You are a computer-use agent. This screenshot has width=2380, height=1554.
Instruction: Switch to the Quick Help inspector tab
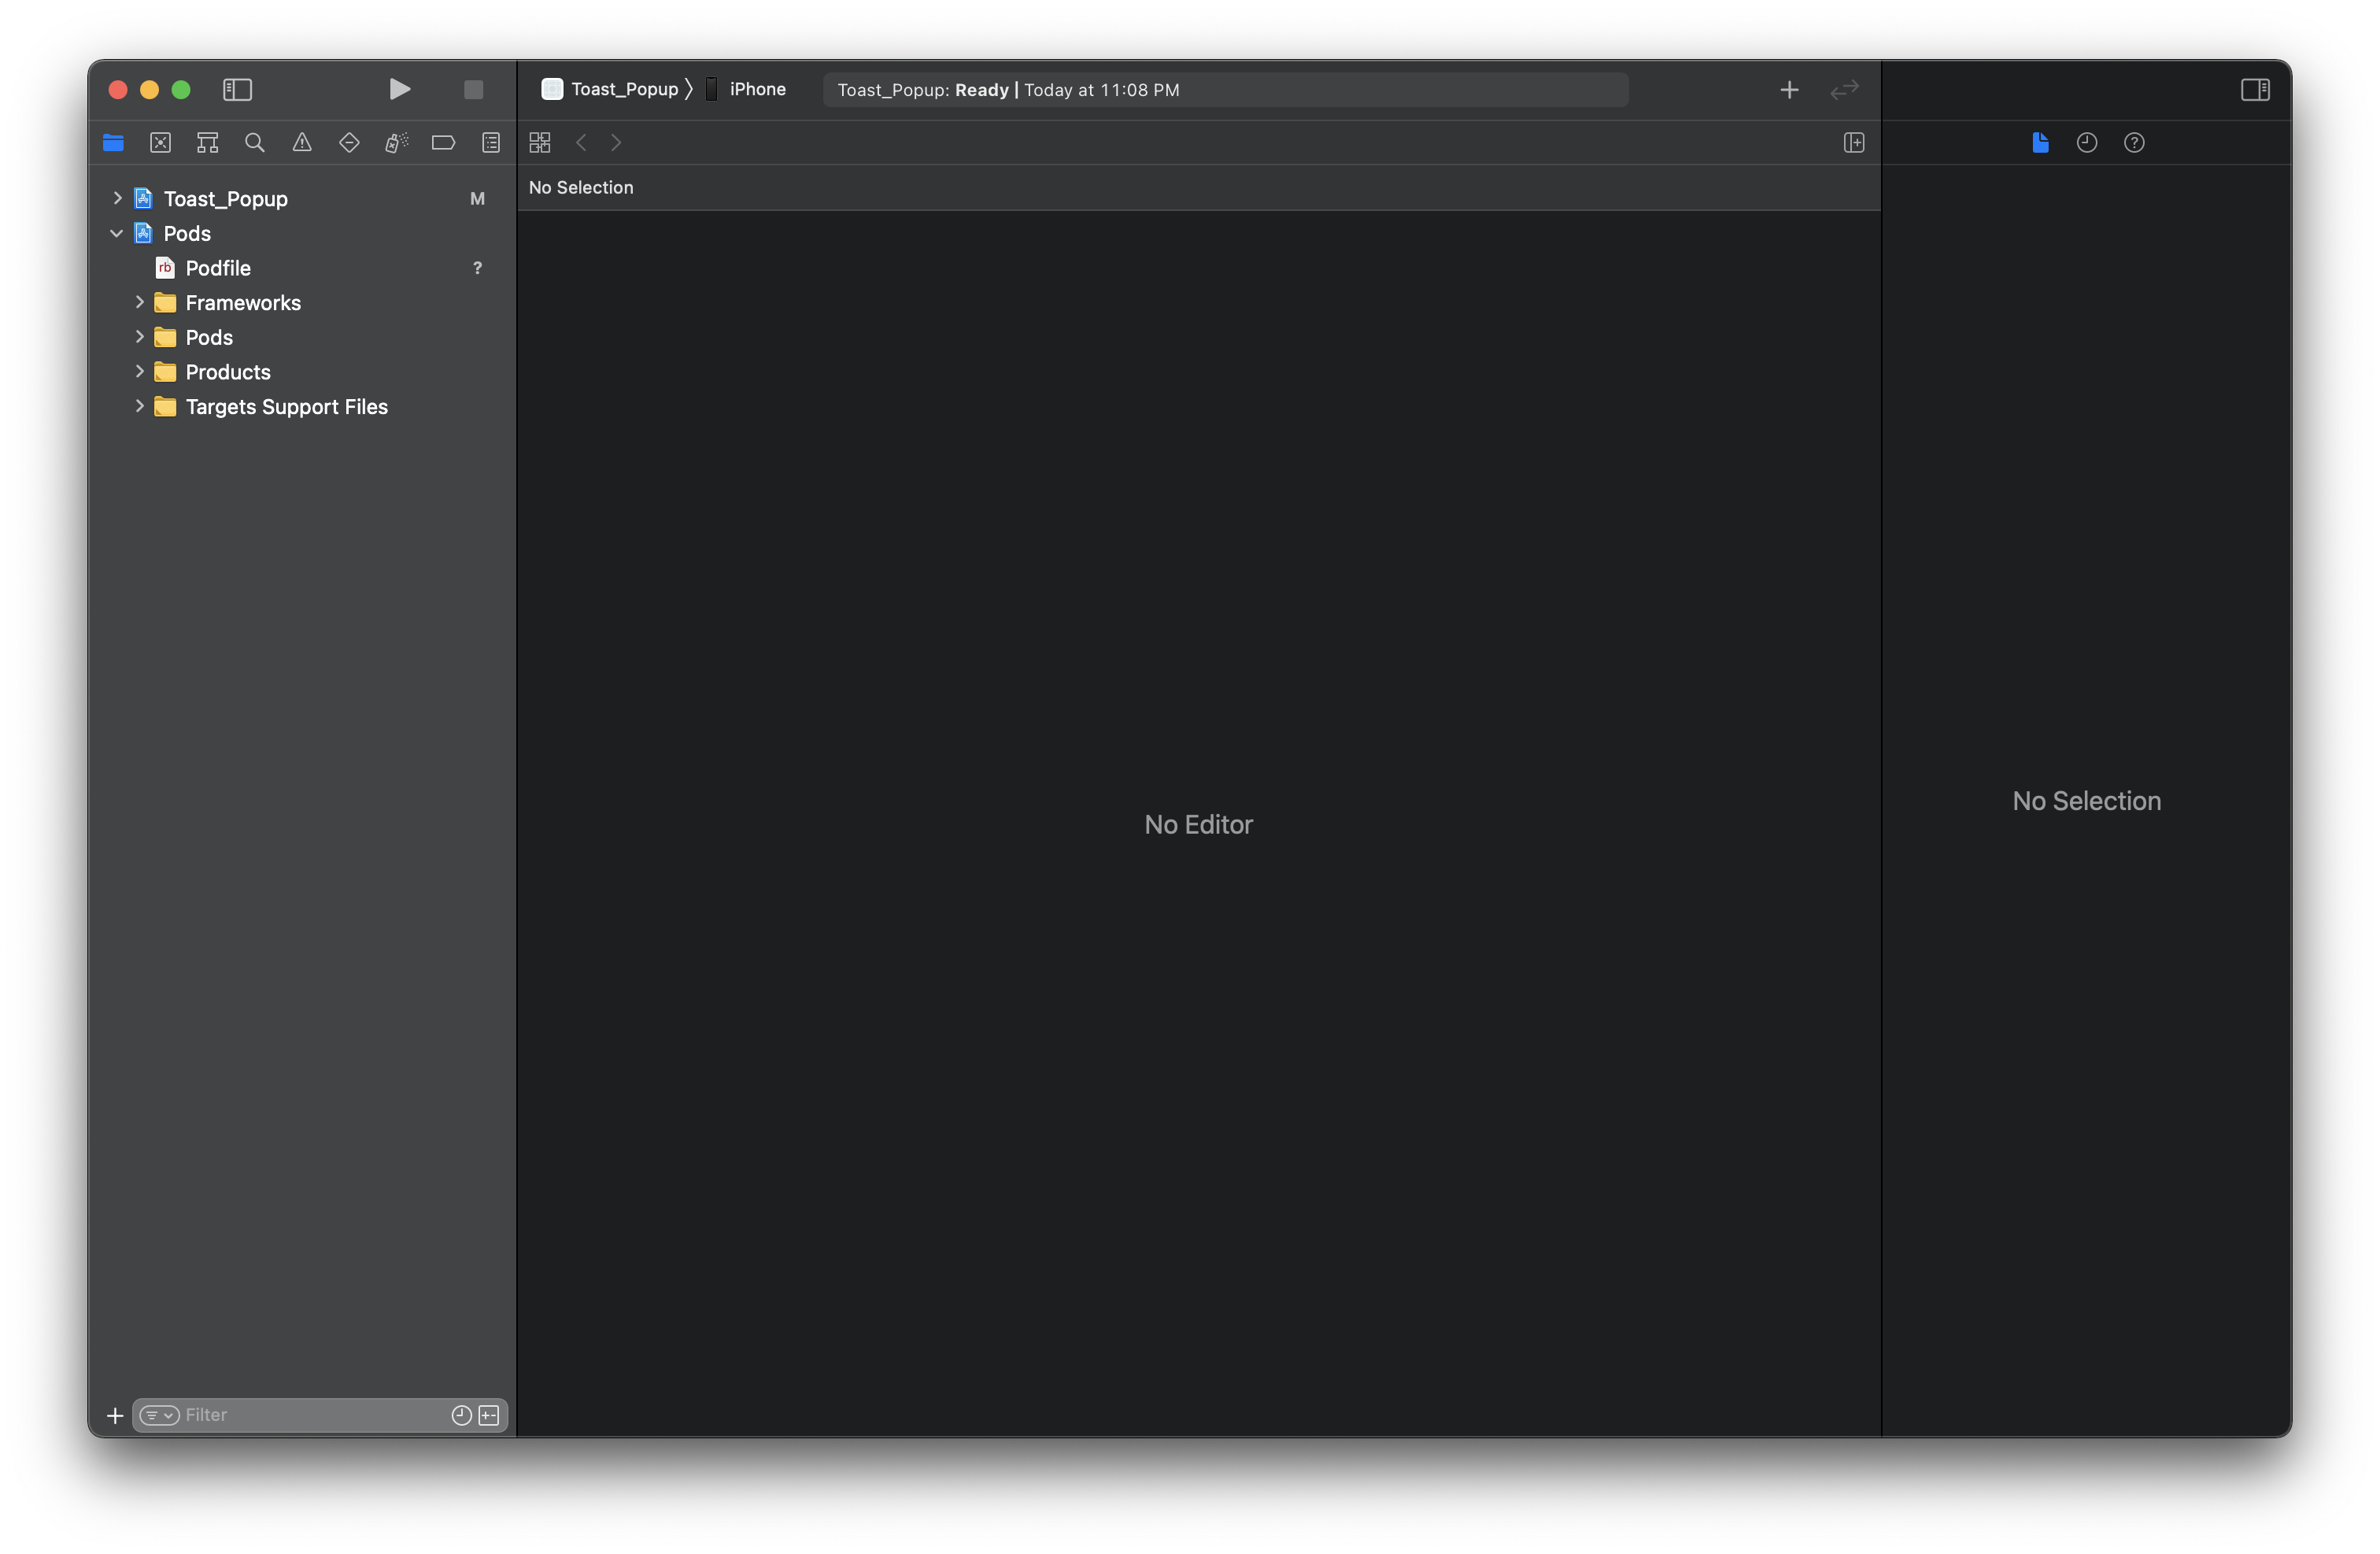pyautogui.click(x=2134, y=143)
